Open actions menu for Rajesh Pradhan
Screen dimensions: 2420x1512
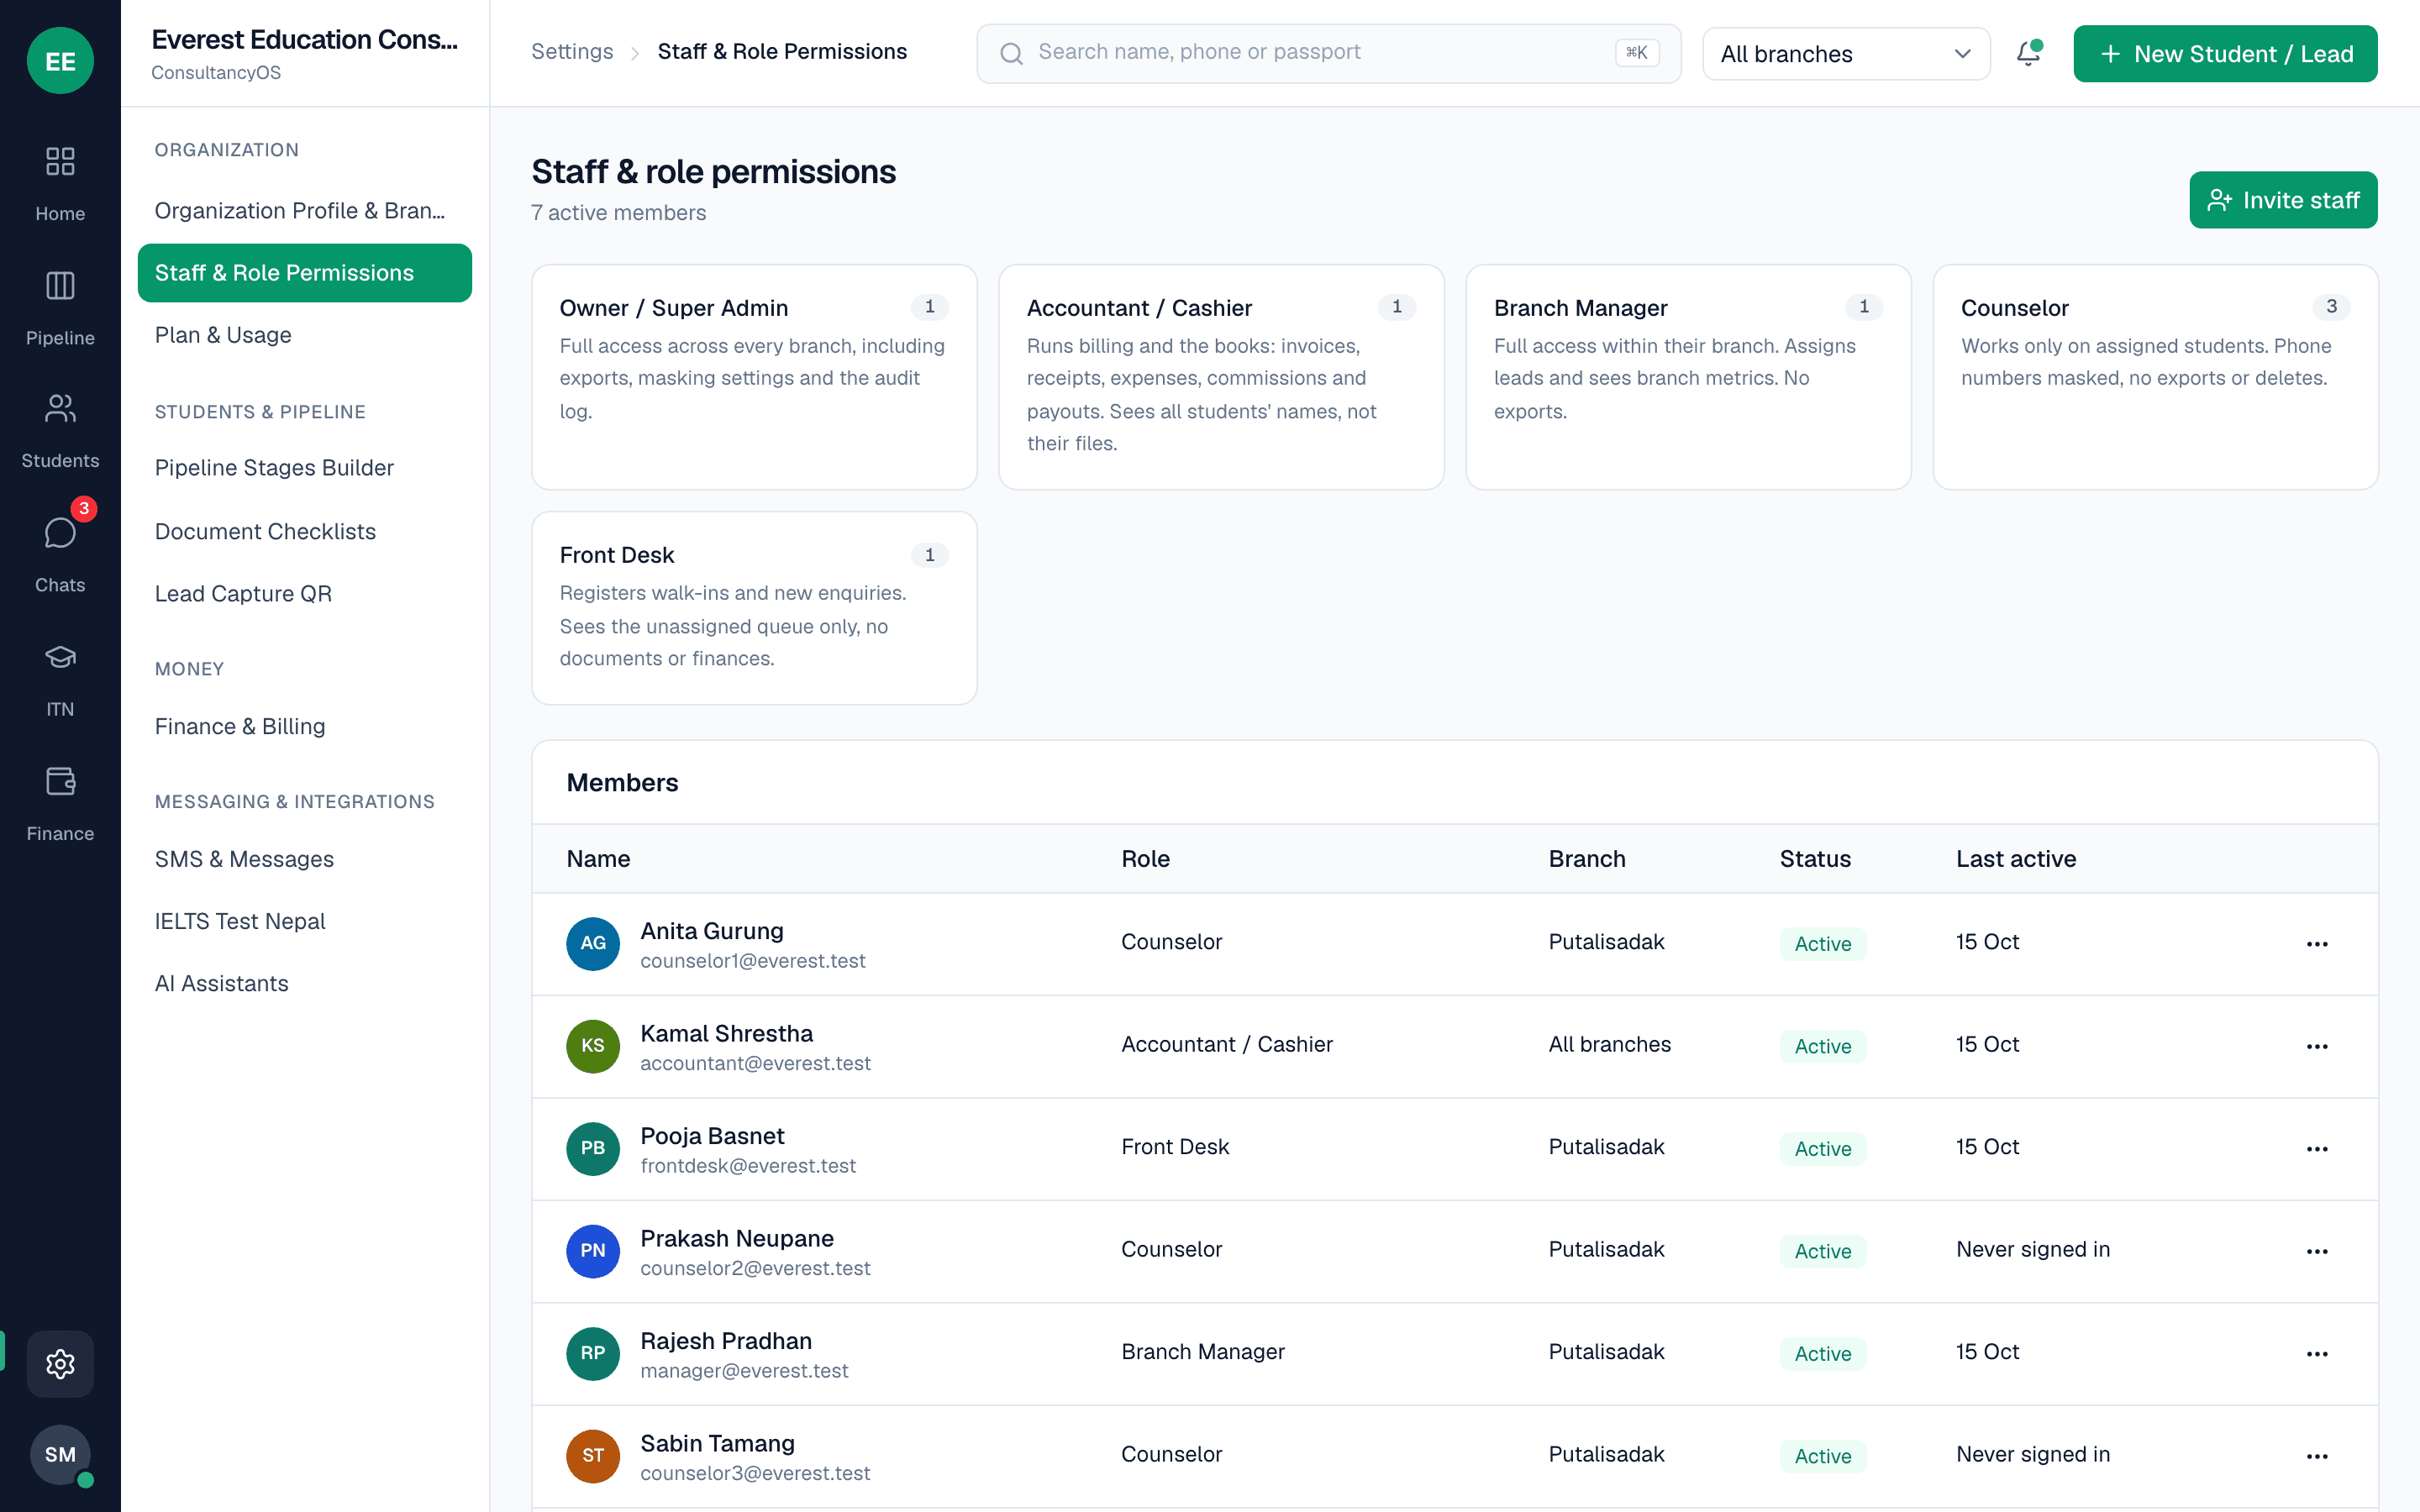2317,1353
